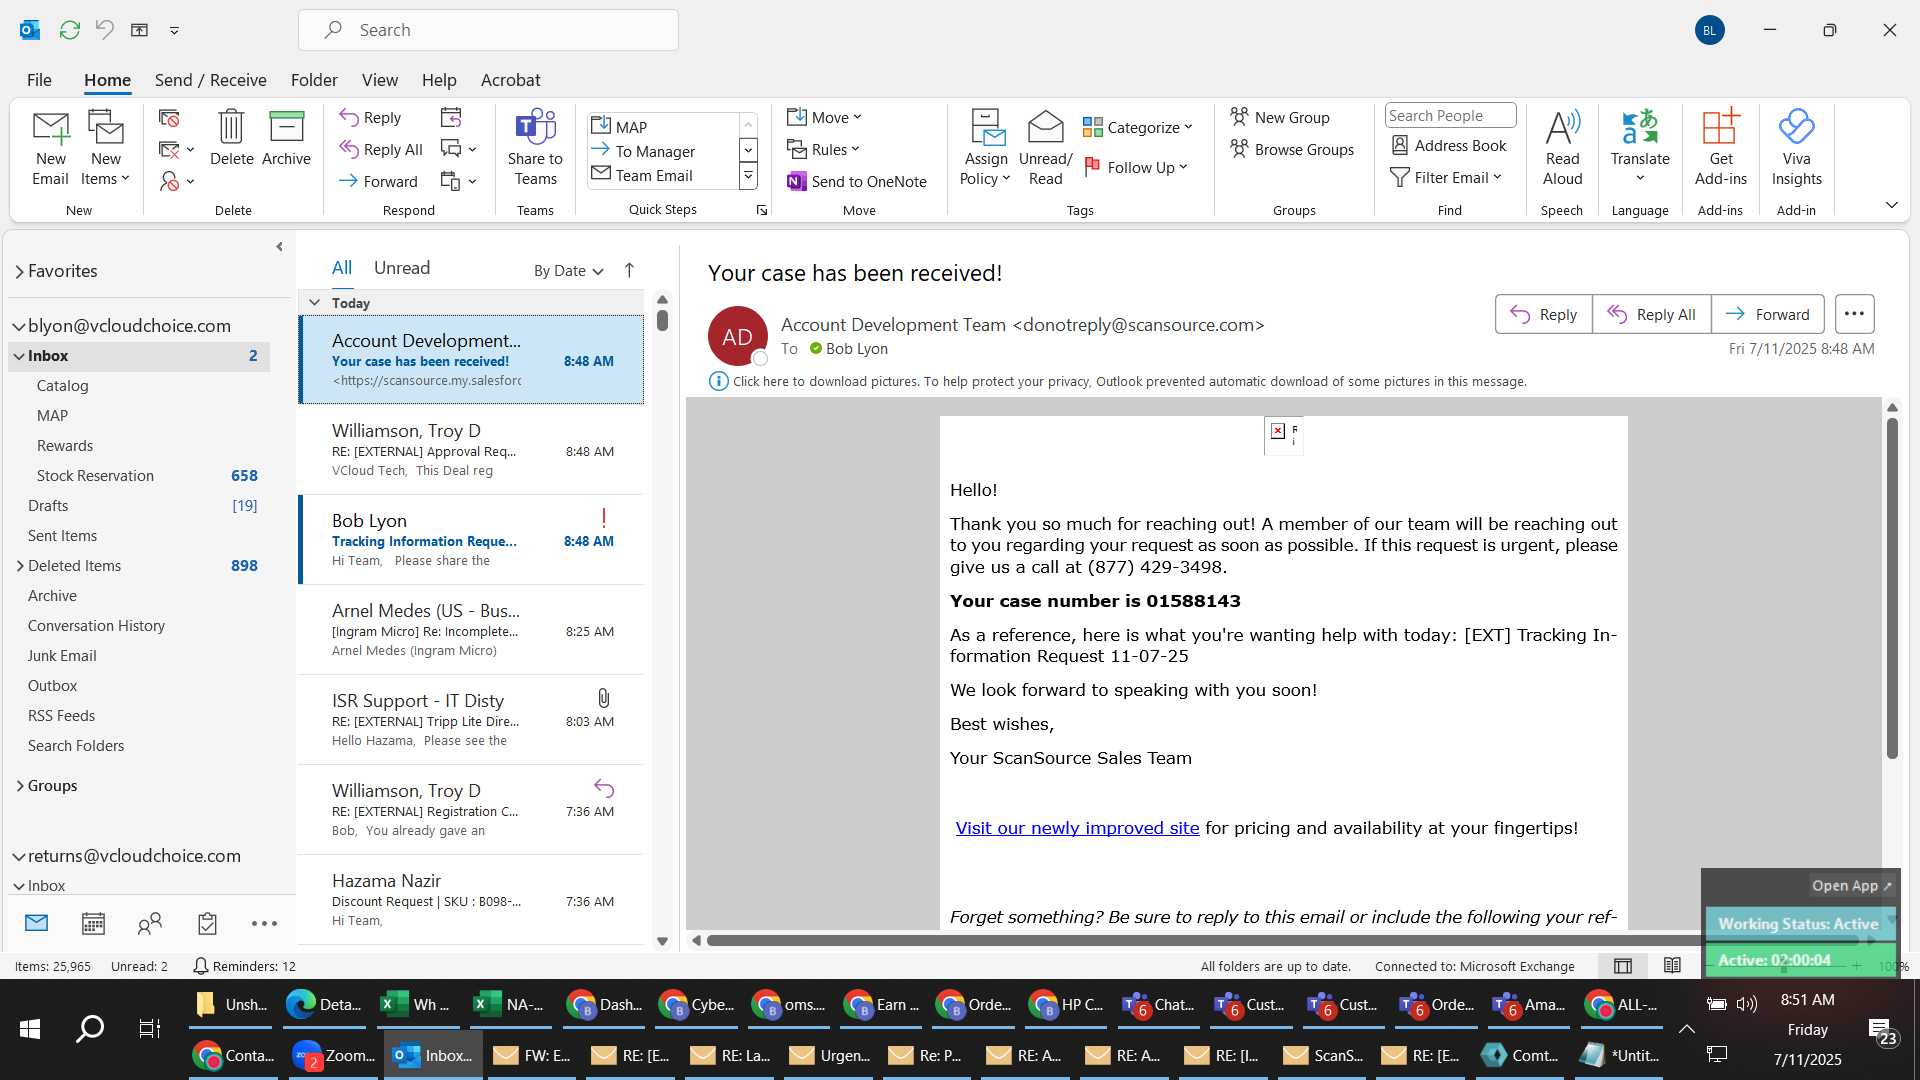Switch to Calendar view in navigation bar

coord(93,924)
